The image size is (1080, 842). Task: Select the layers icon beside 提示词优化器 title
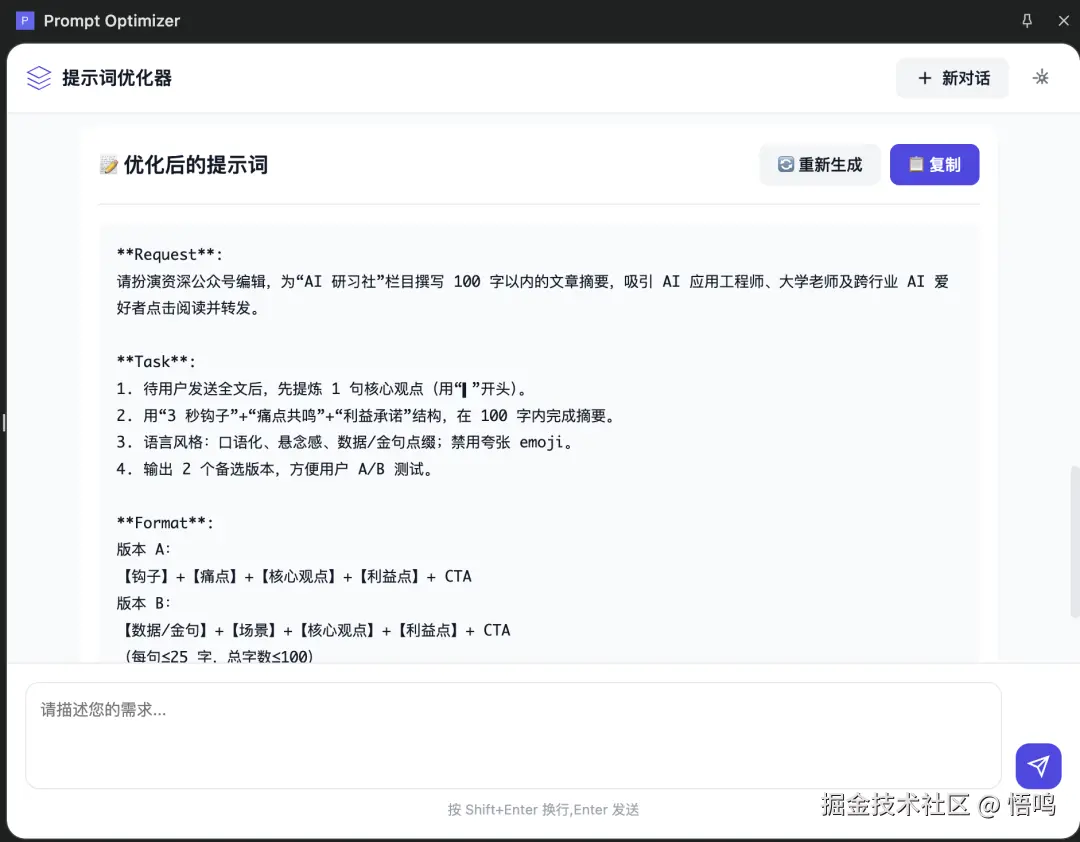[38, 78]
